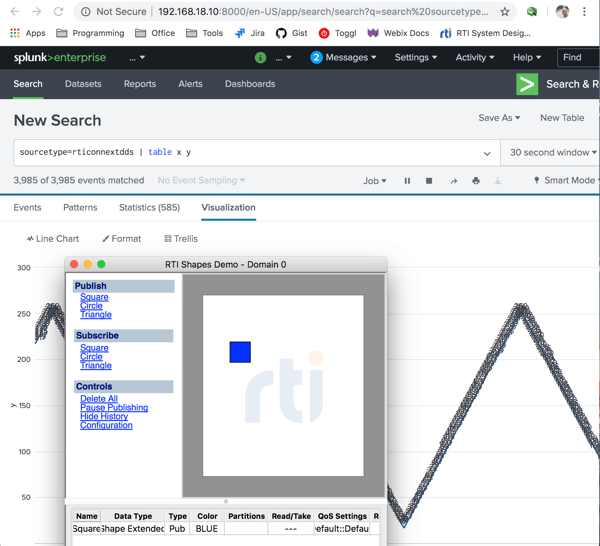Click Publish Circle link in Shapes Demo
Image resolution: width=600 pixels, height=546 pixels.
tap(91, 306)
